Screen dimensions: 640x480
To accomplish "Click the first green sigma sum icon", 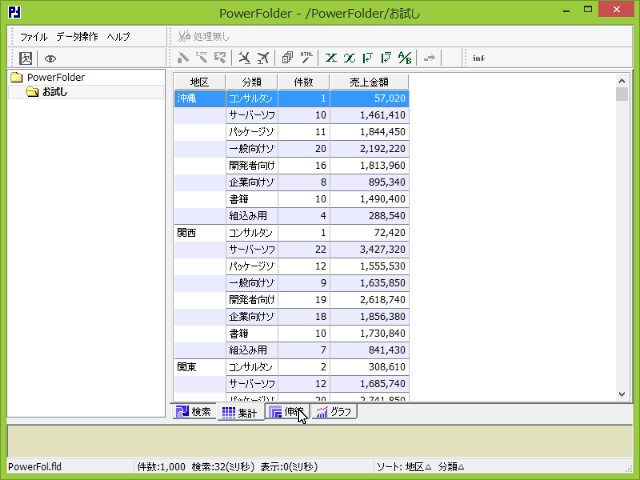I will pyautogui.click(x=331, y=58).
